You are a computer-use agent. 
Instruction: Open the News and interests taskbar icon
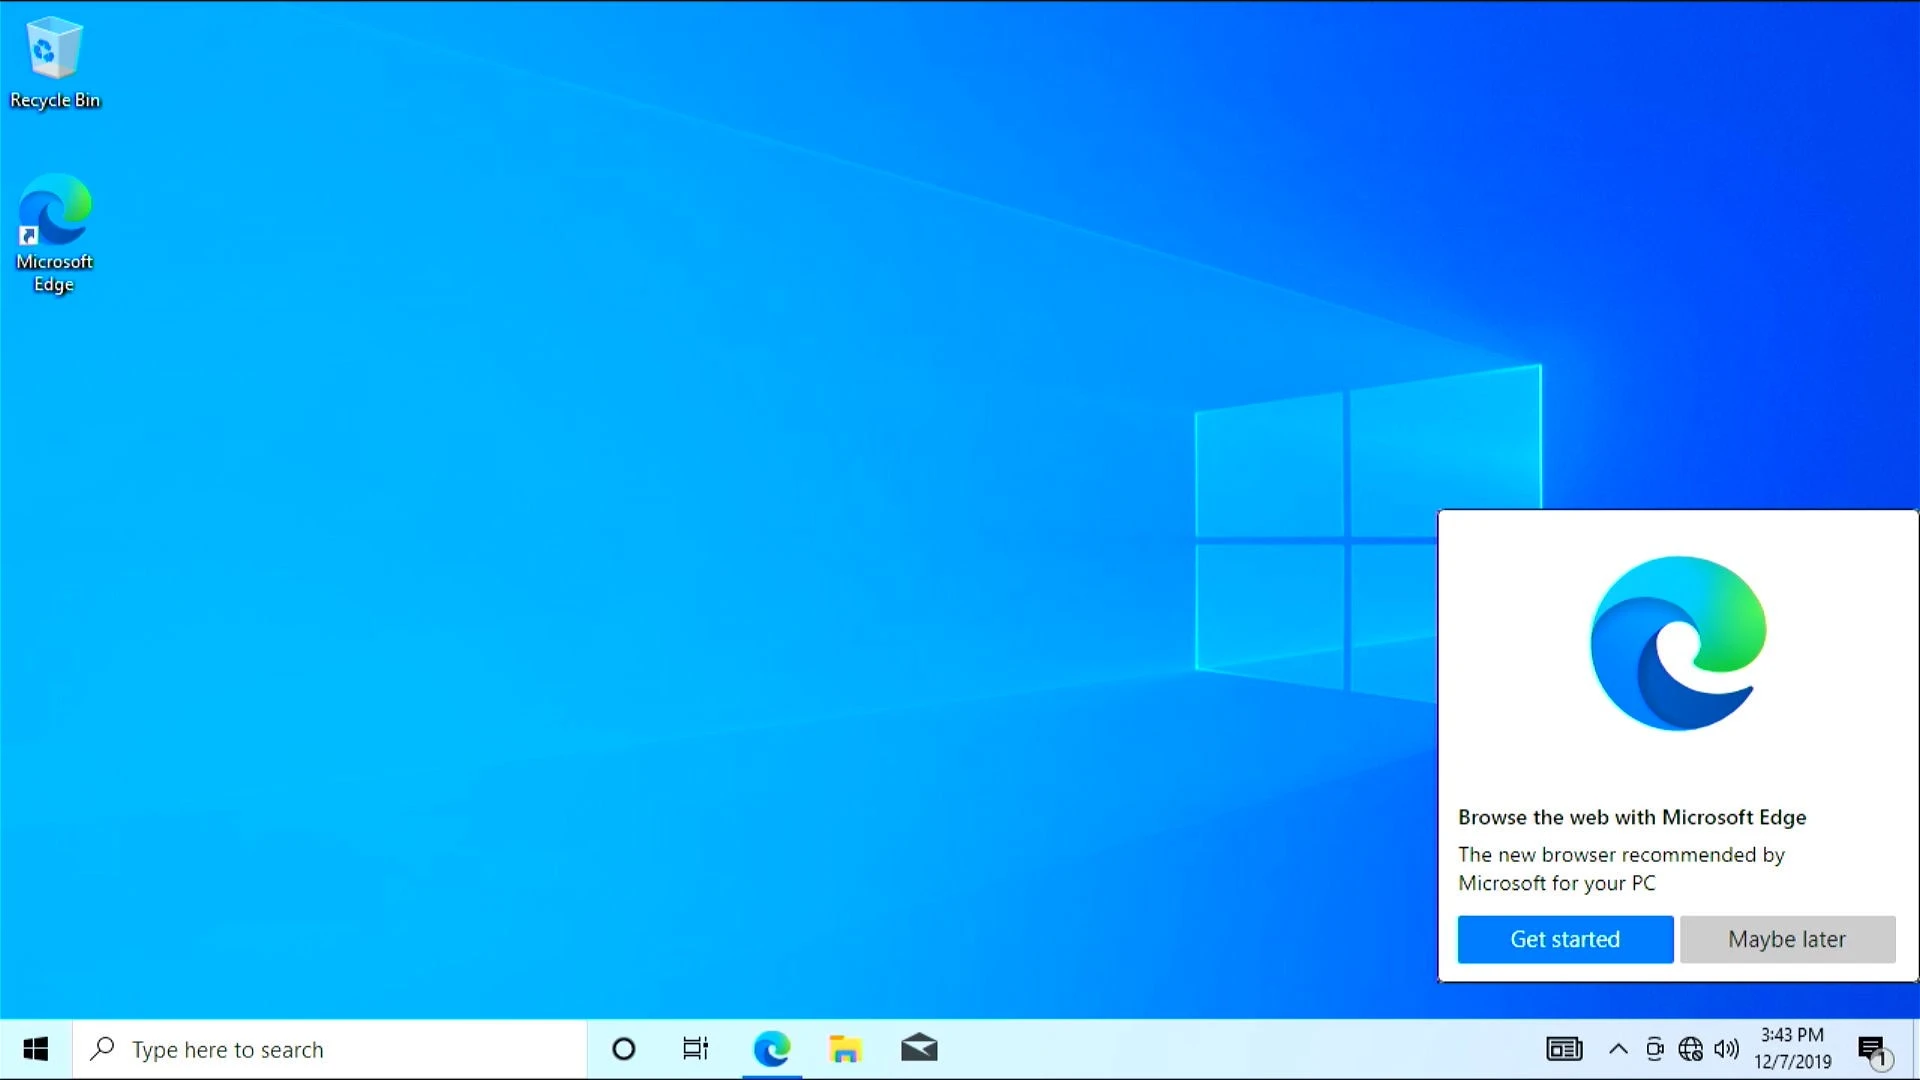[x=1564, y=1049]
